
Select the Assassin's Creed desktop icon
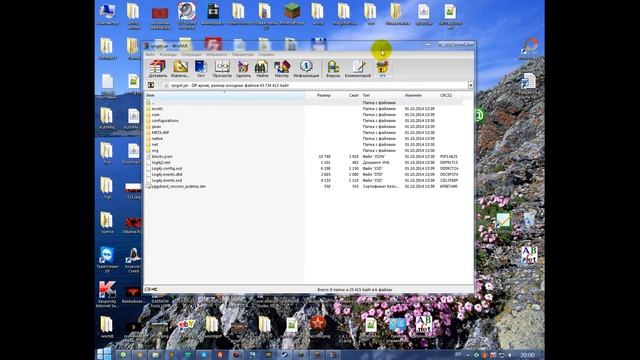tap(133, 260)
